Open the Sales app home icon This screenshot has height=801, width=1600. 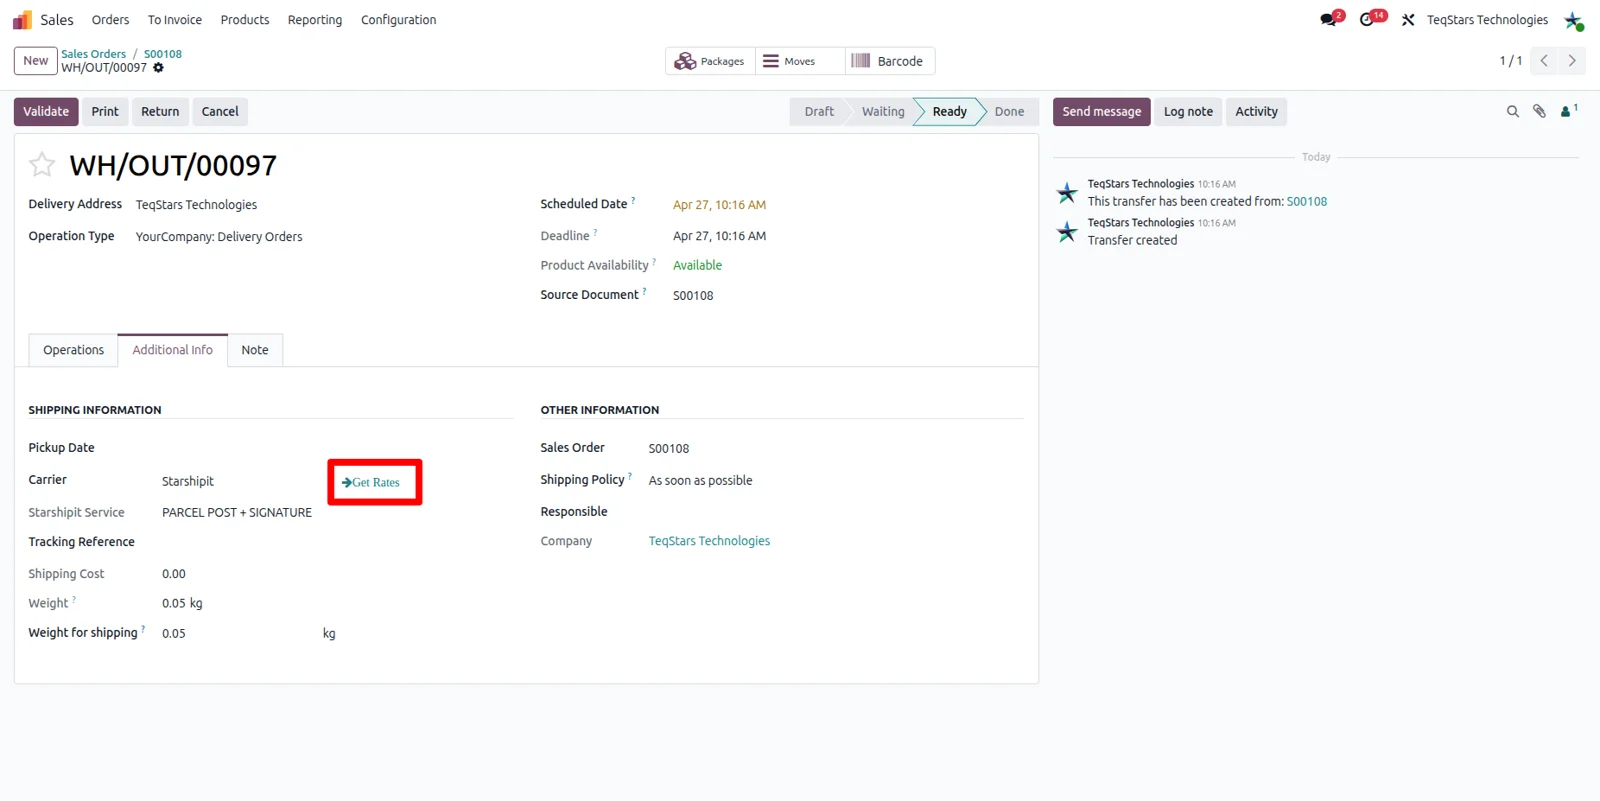(22, 20)
